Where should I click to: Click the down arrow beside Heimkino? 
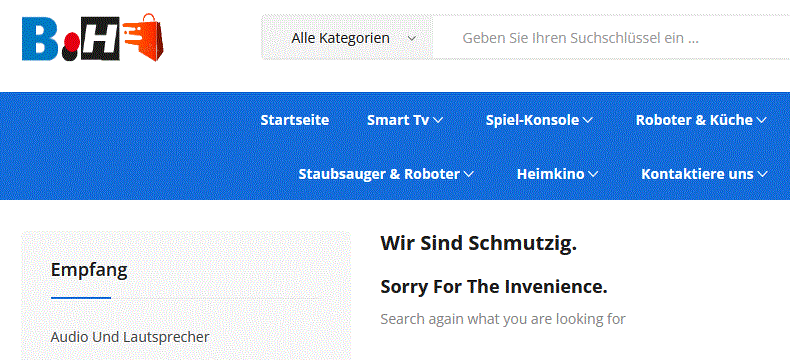[593, 174]
